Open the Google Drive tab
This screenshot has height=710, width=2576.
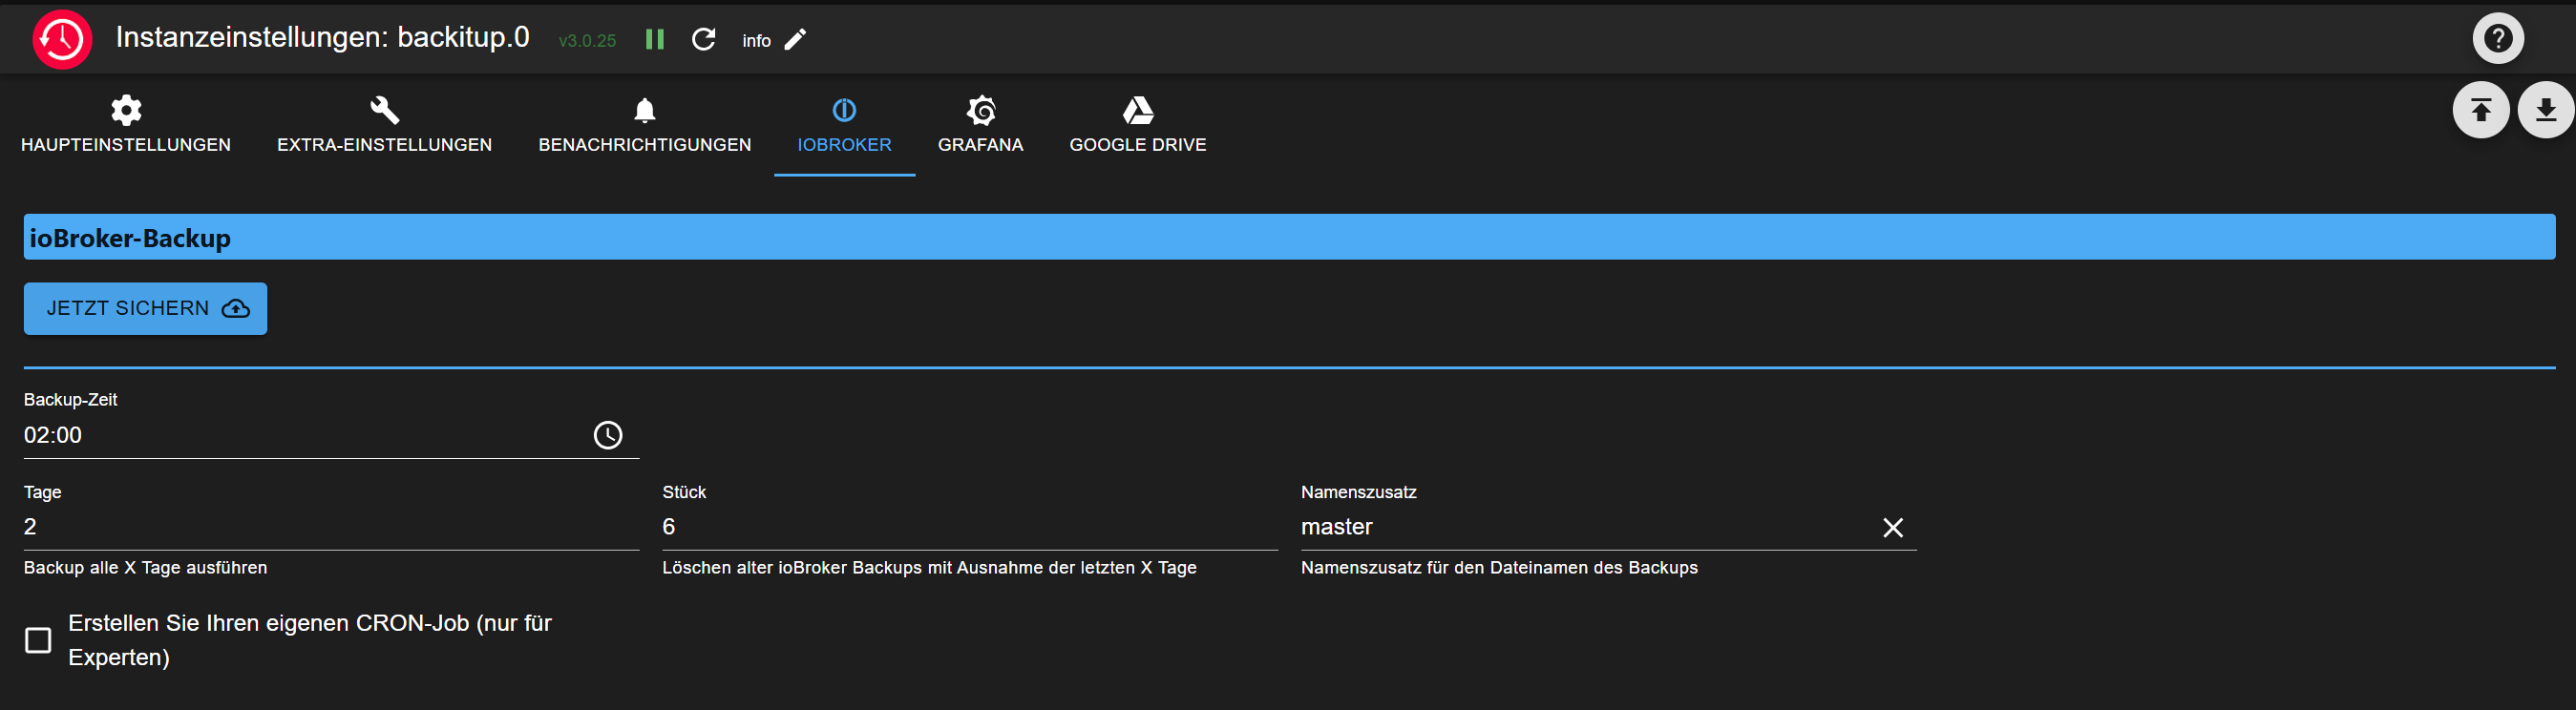coord(1137,125)
